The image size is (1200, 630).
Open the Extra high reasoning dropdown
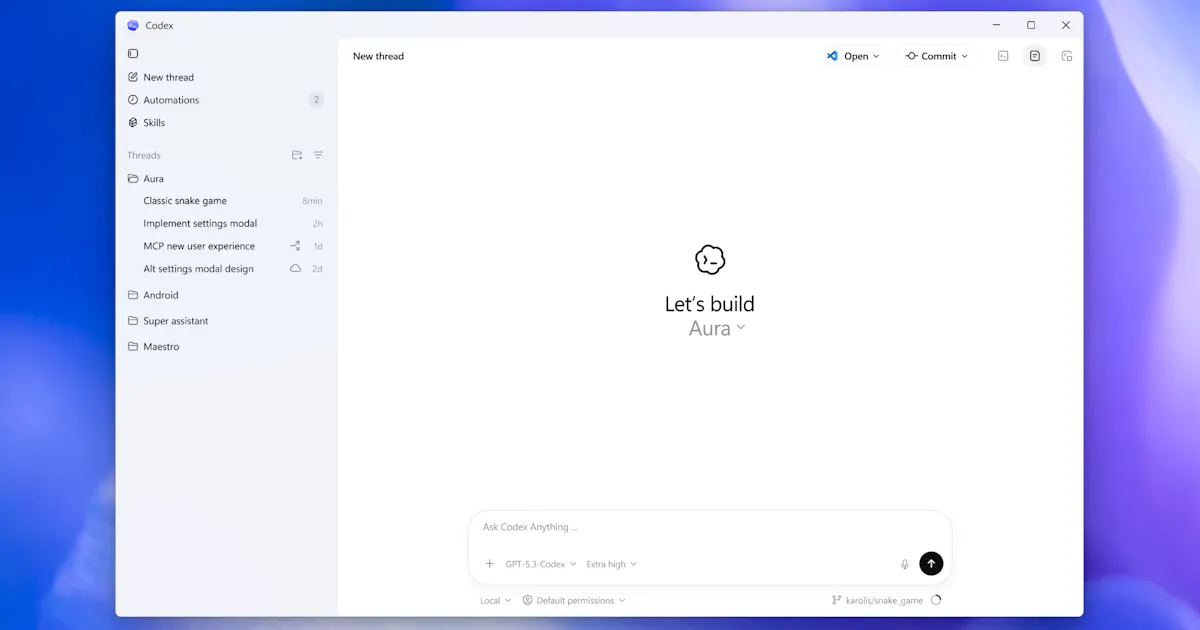(x=611, y=564)
